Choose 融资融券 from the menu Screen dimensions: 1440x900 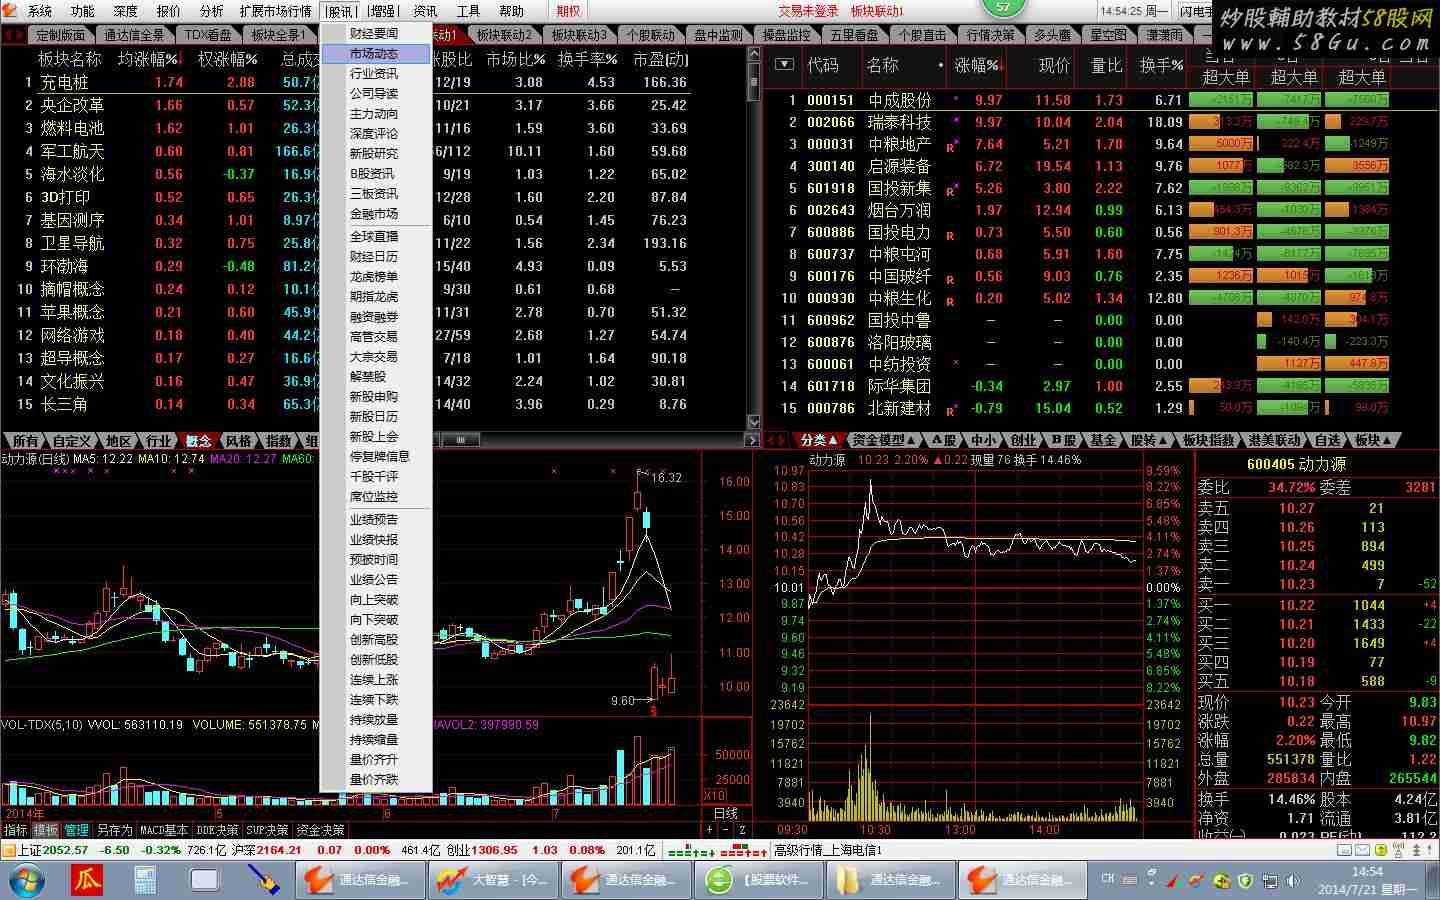point(375,317)
